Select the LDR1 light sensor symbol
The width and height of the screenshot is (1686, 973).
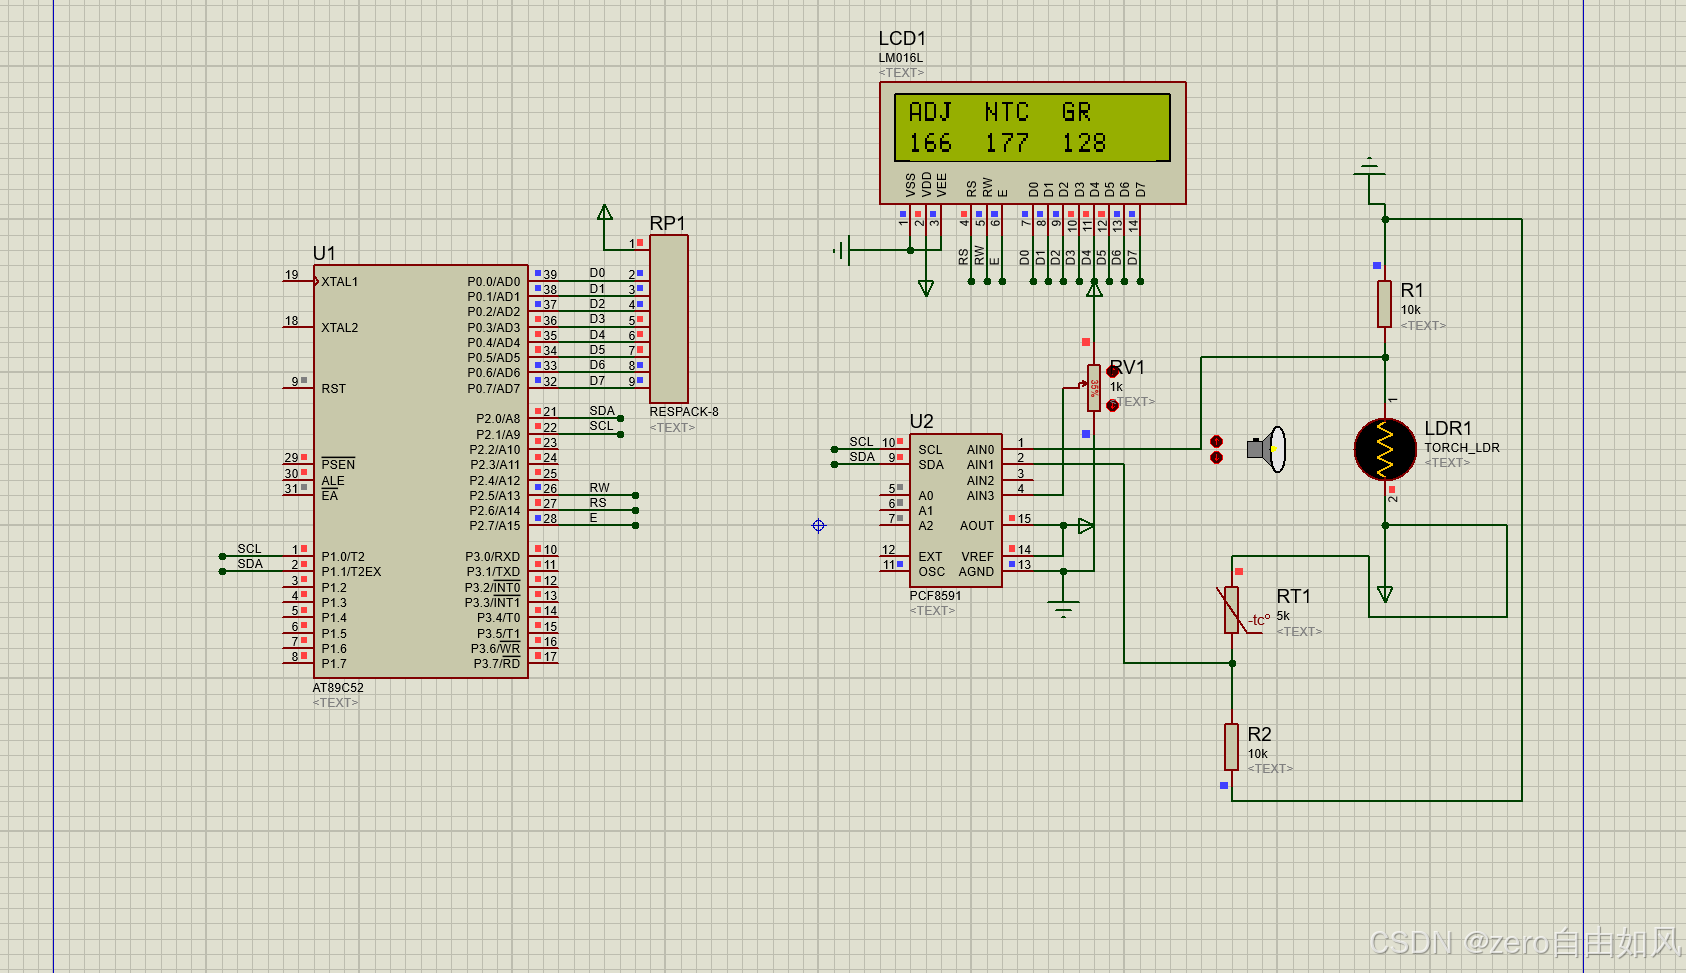click(1385, 449)
